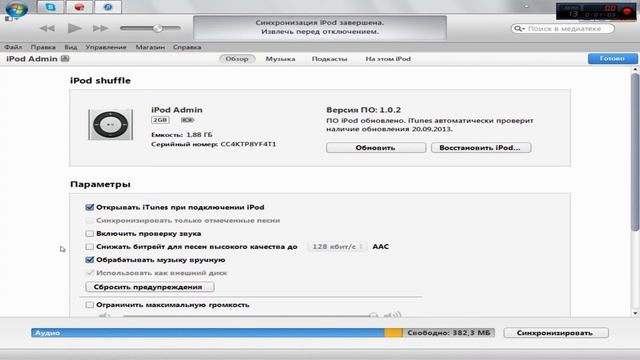Image resolution: width=640 pixels, height=360 pixels.
Task: Click the red taskbar application icon
Action: [x=79, y=7]
